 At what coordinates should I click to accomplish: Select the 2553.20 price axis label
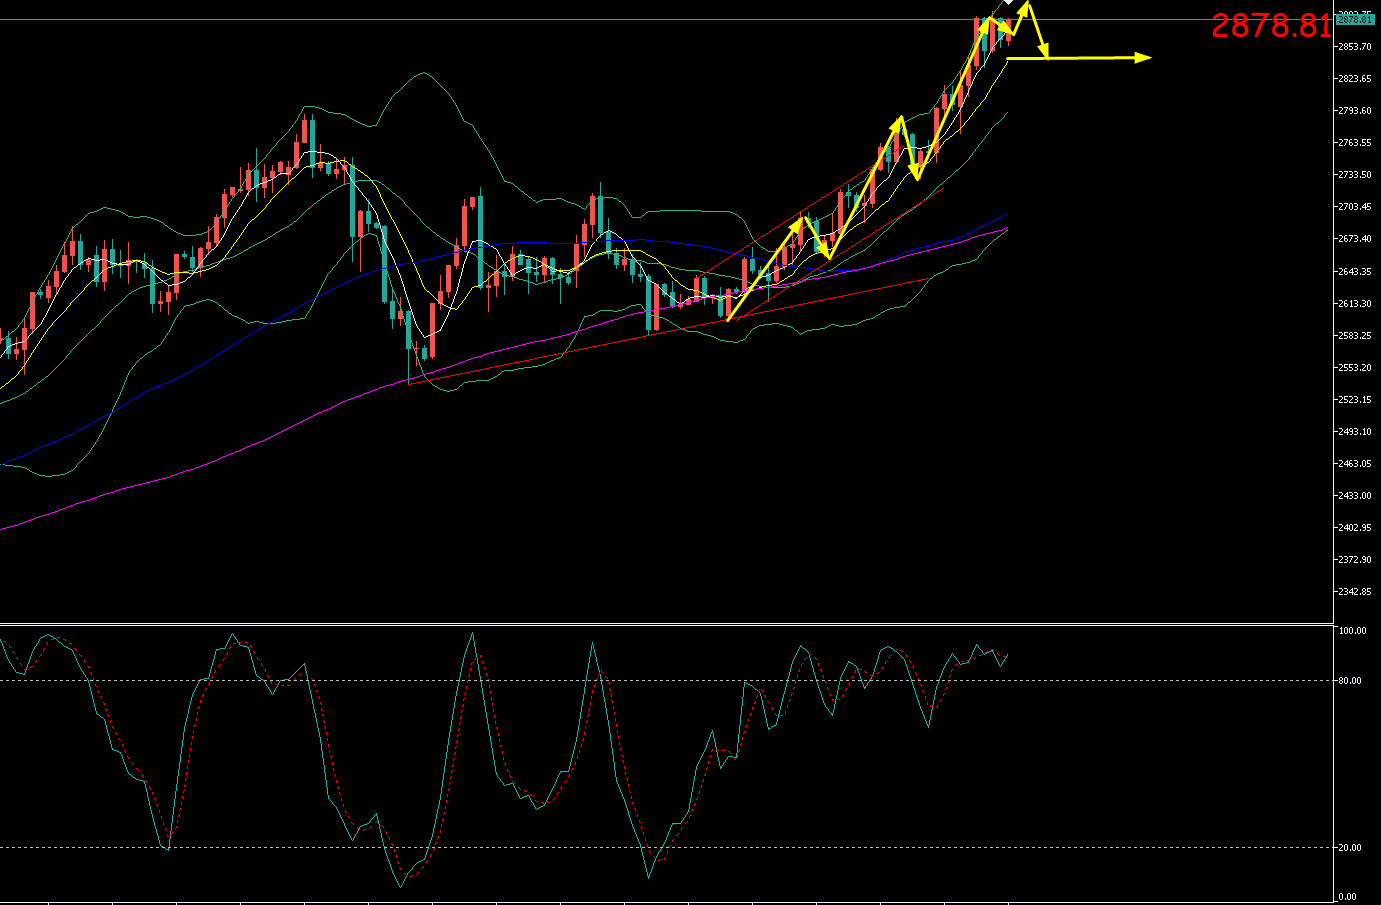tap(1354, 368)
